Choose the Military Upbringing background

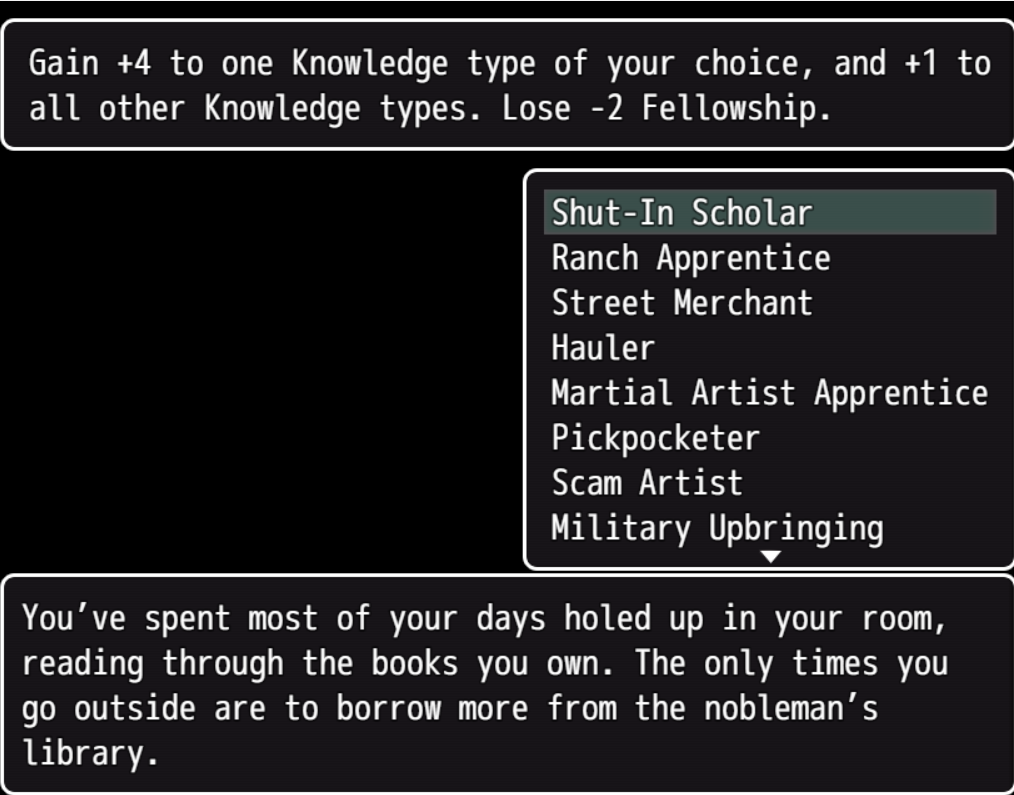tap(717, 528)
